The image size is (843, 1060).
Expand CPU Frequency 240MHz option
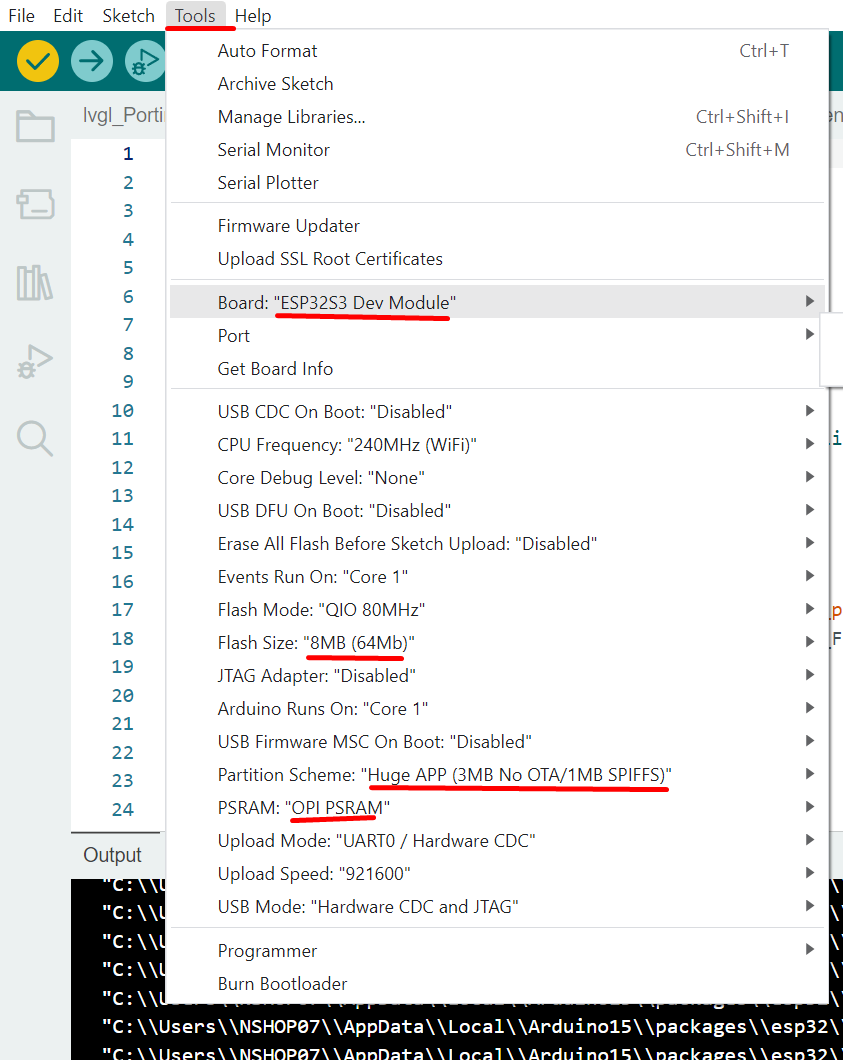point(497,445)
